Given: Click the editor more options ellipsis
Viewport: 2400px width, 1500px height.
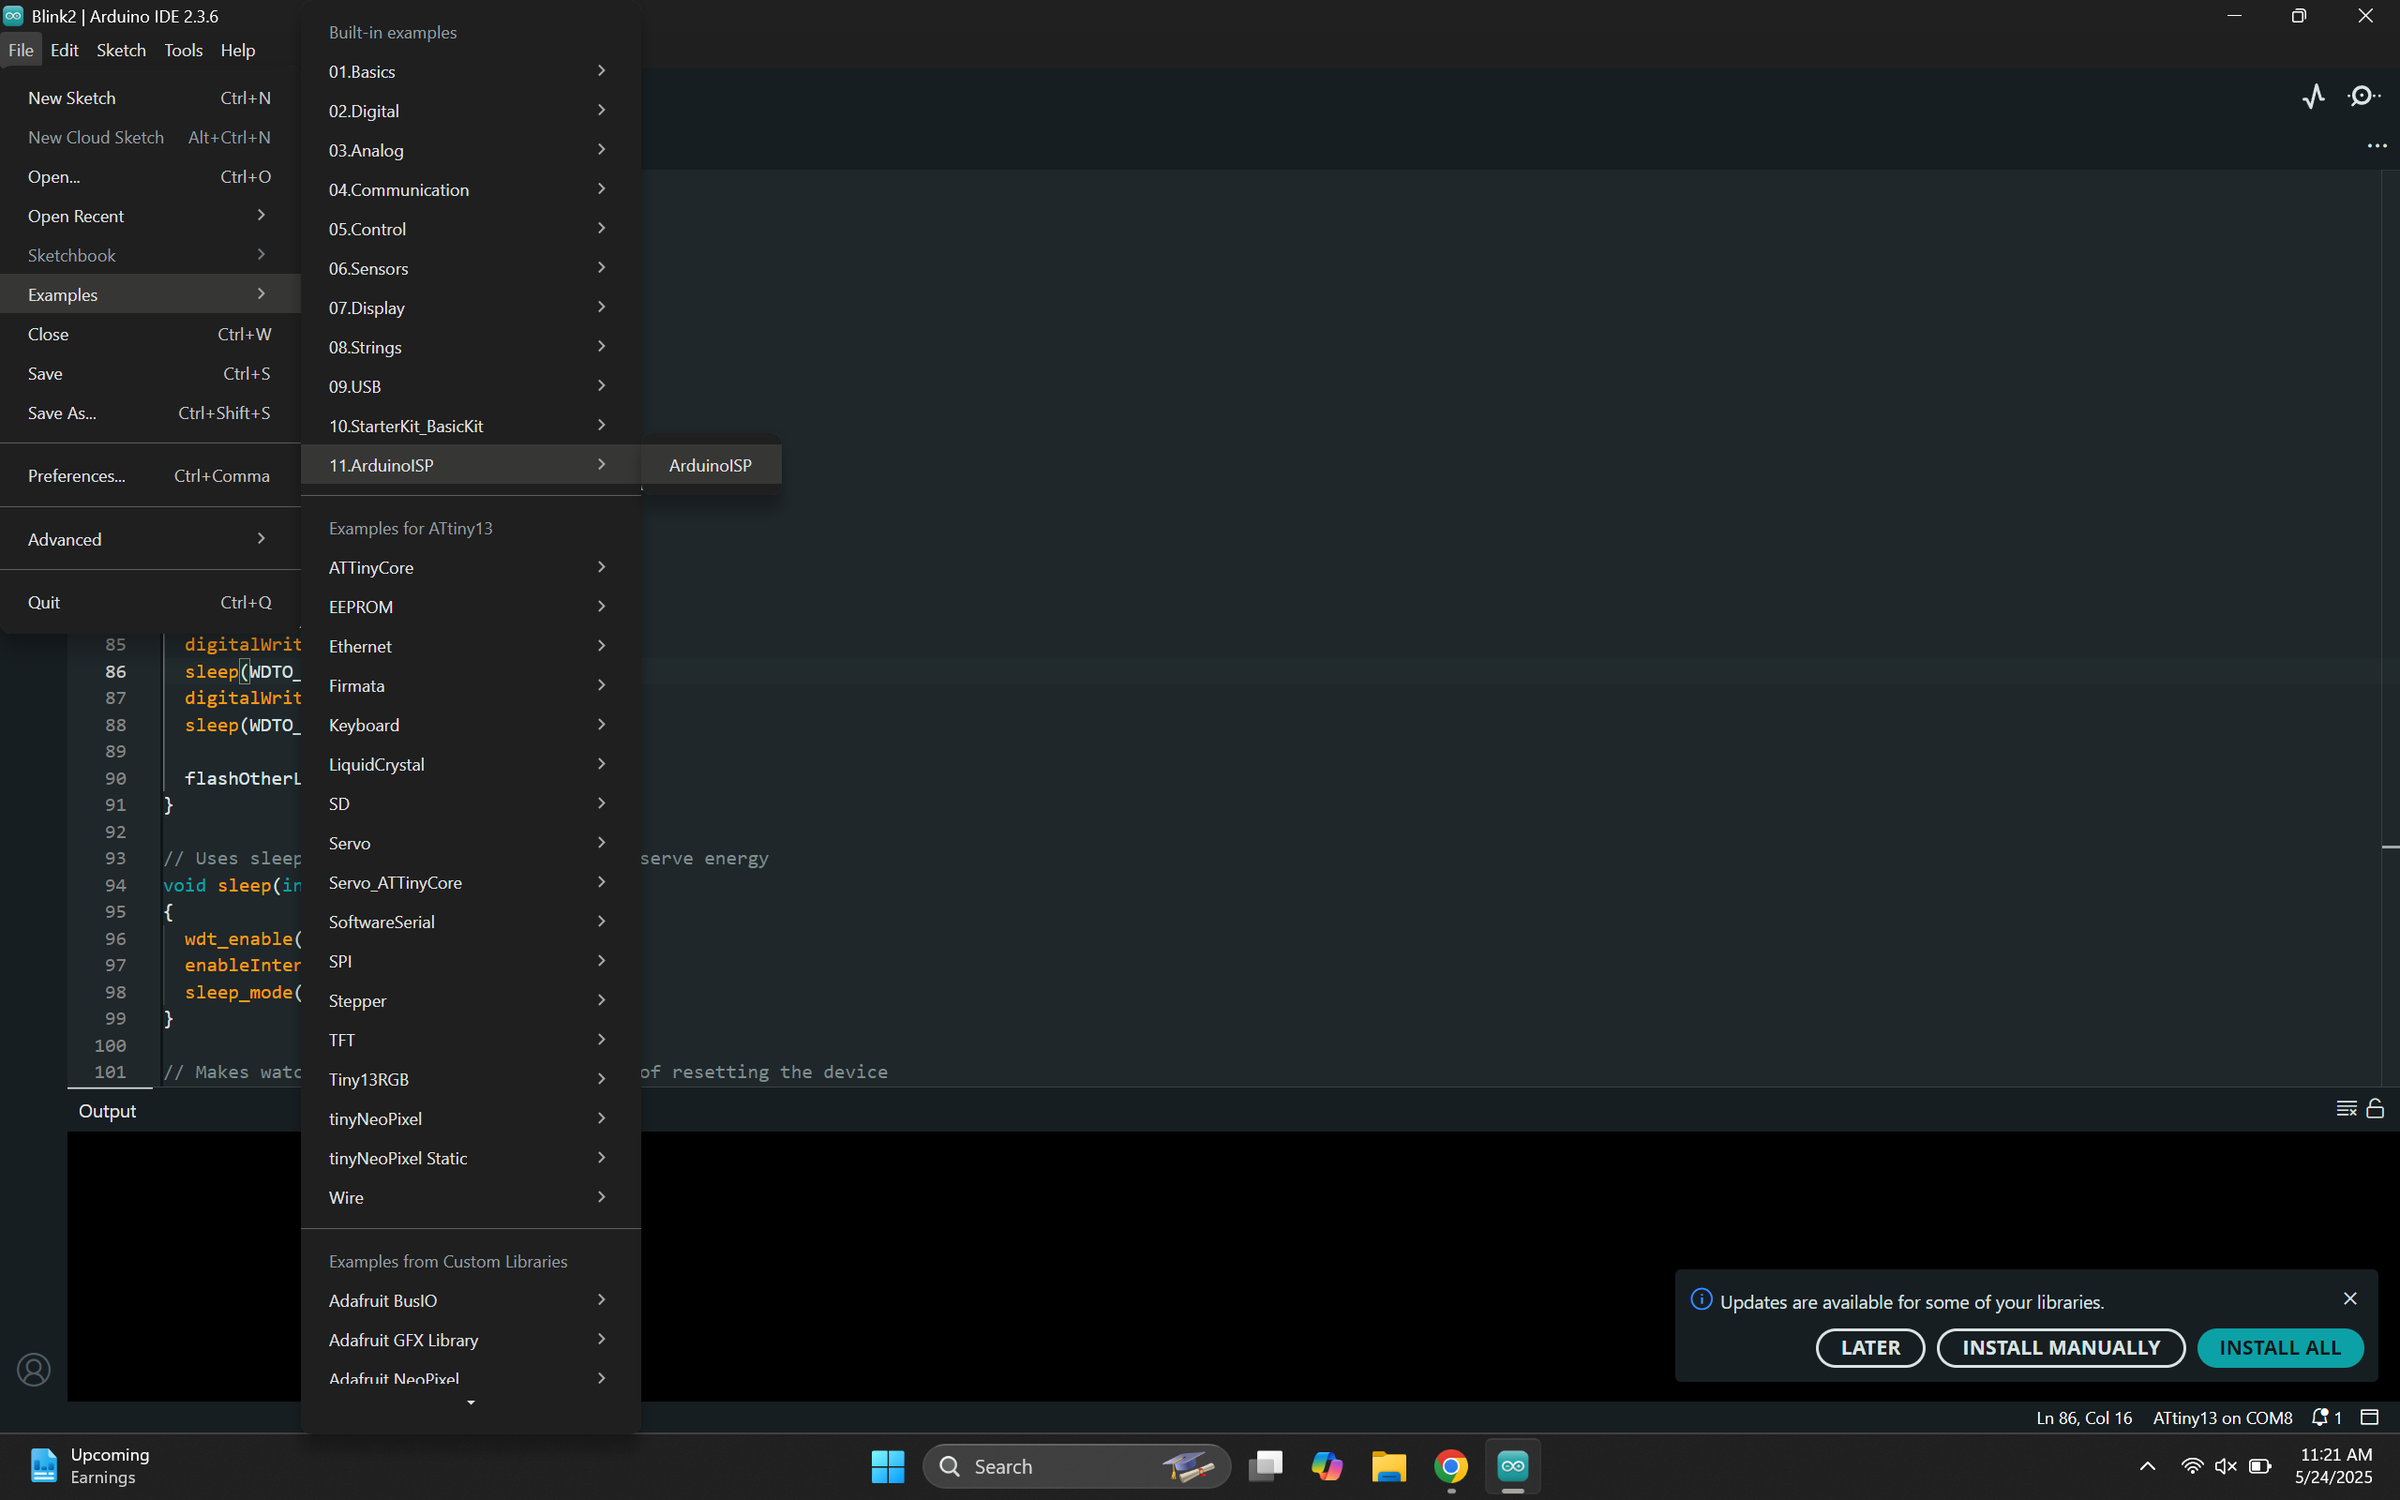Looking at the screenshot, I should [2376, 146].
